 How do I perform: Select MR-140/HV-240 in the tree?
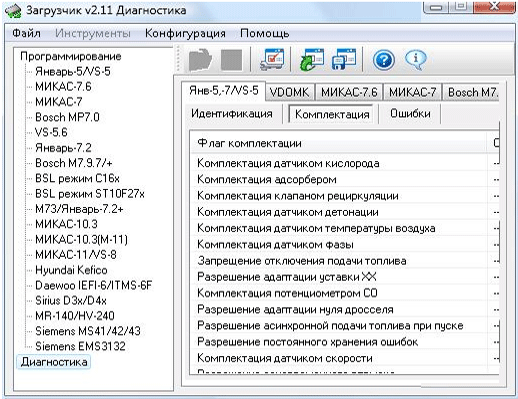click(75, 316)
